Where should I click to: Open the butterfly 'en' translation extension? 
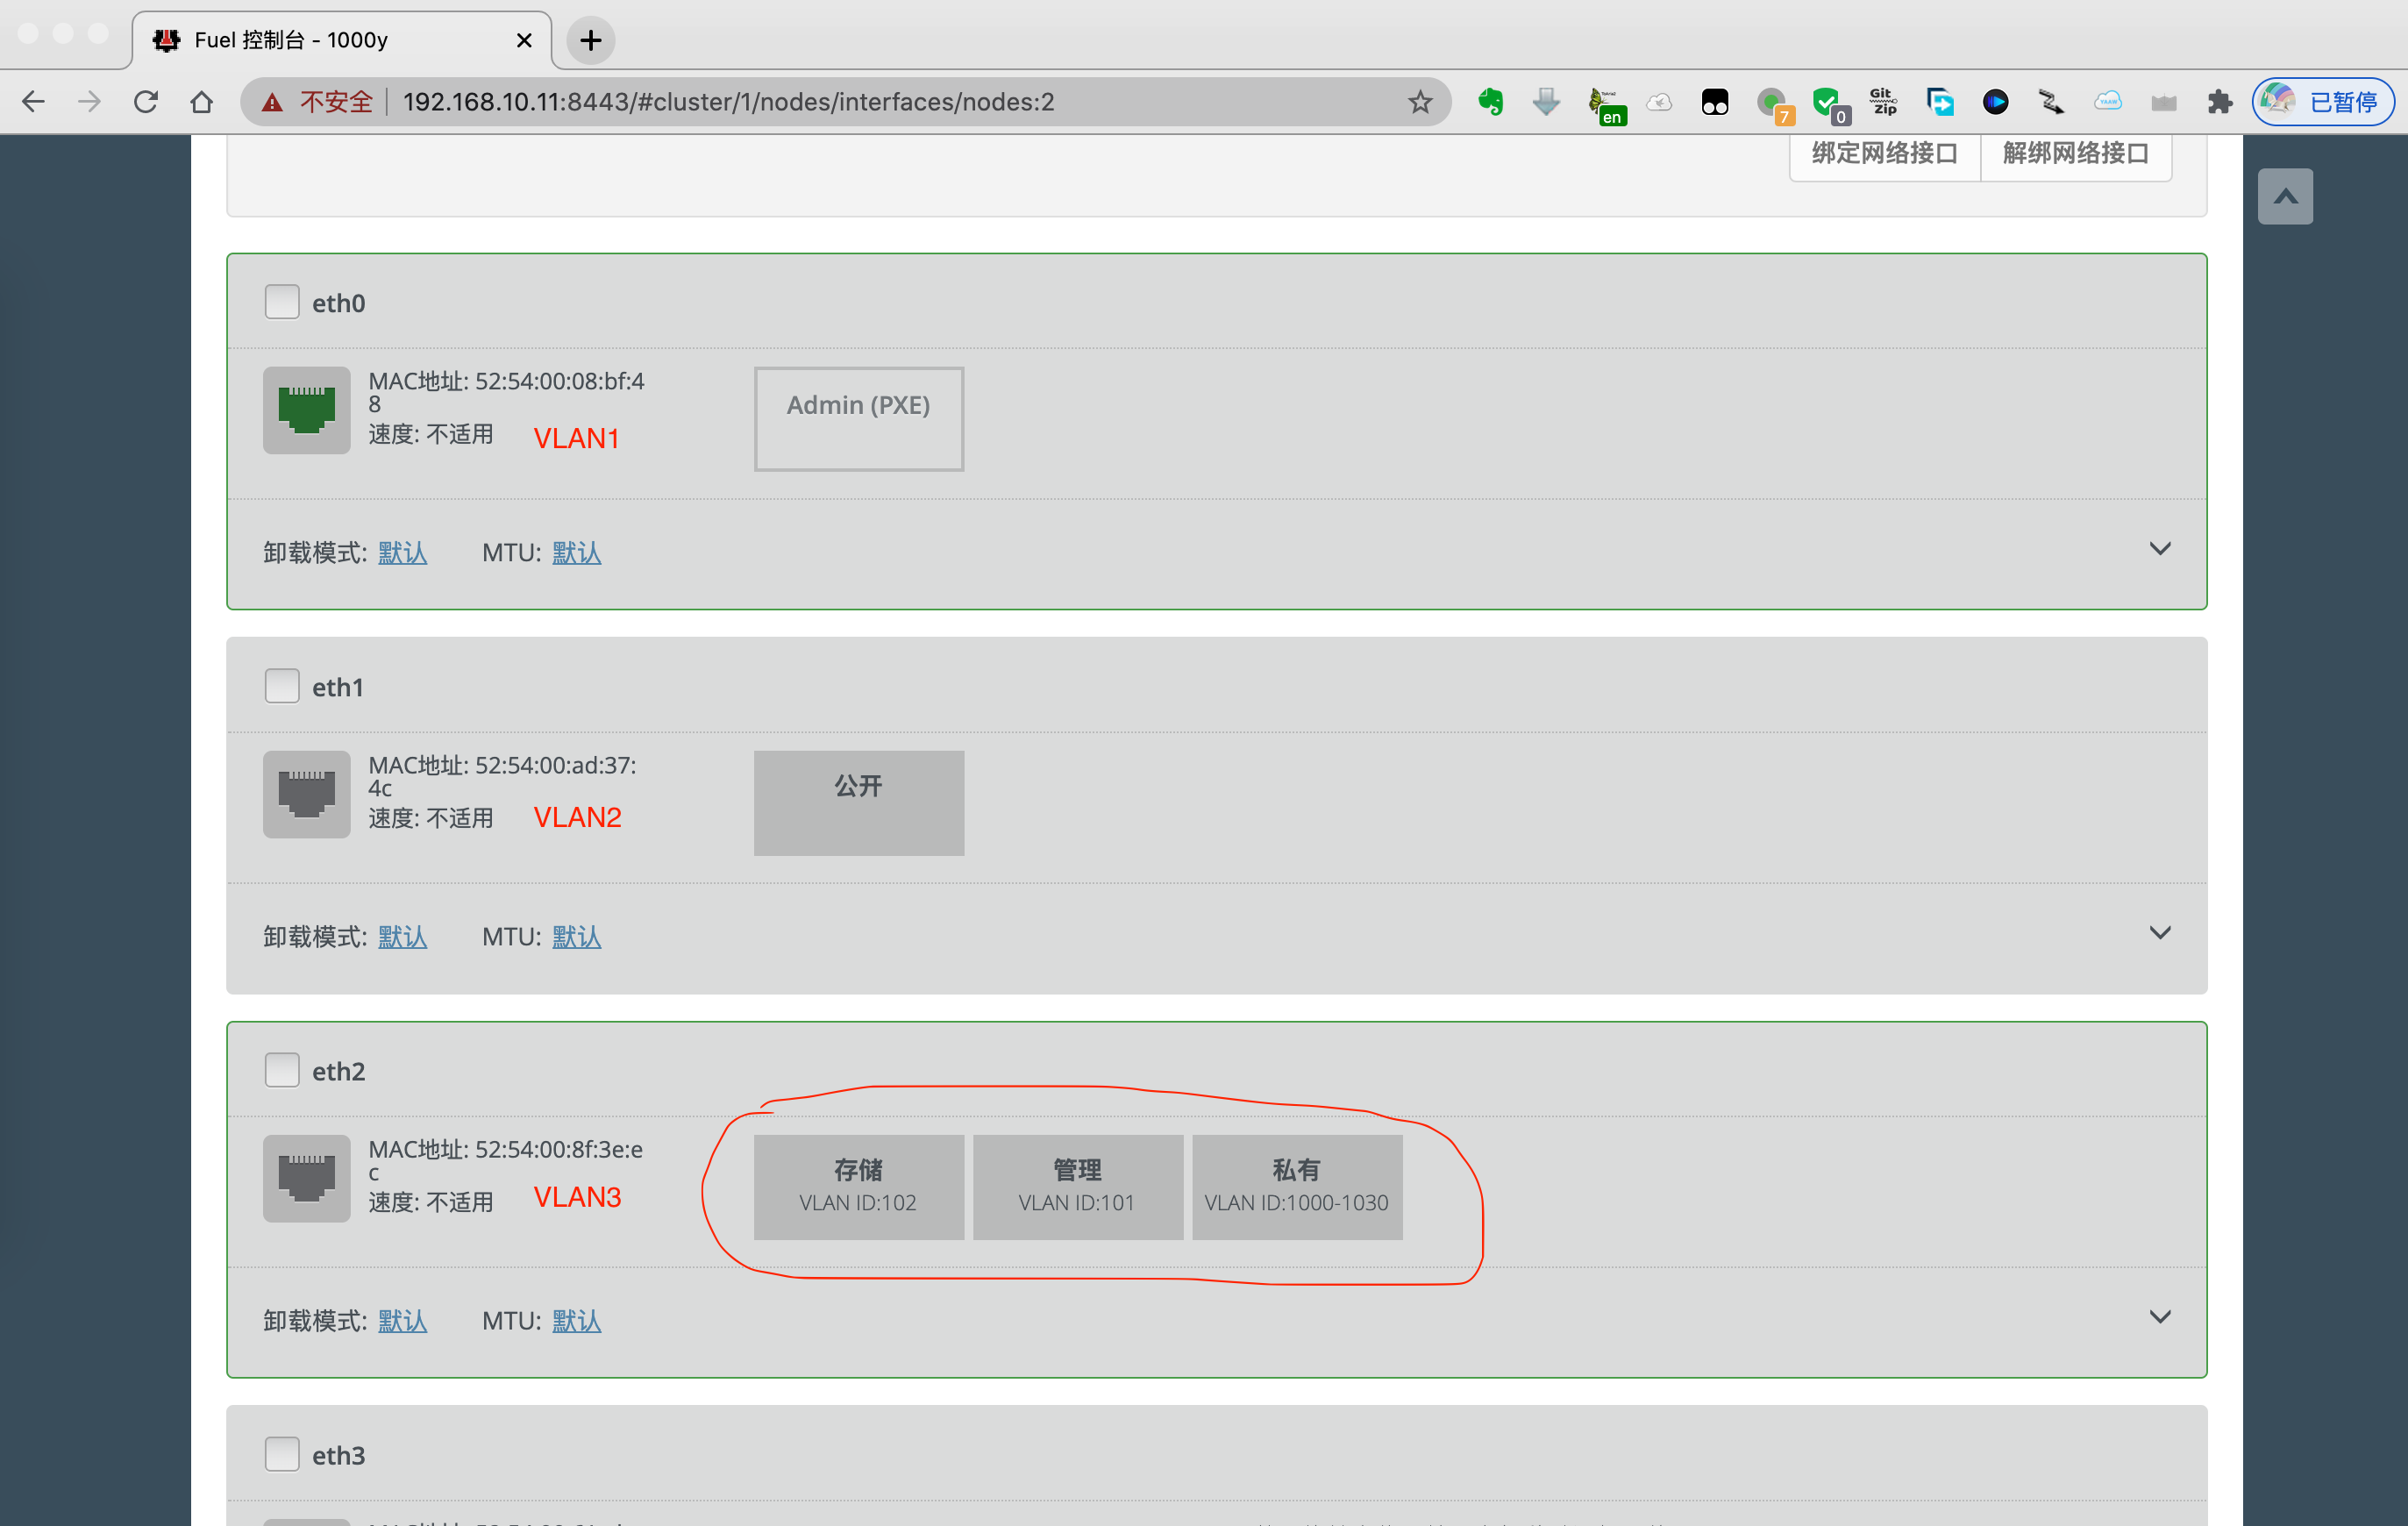pos(1606,104)
